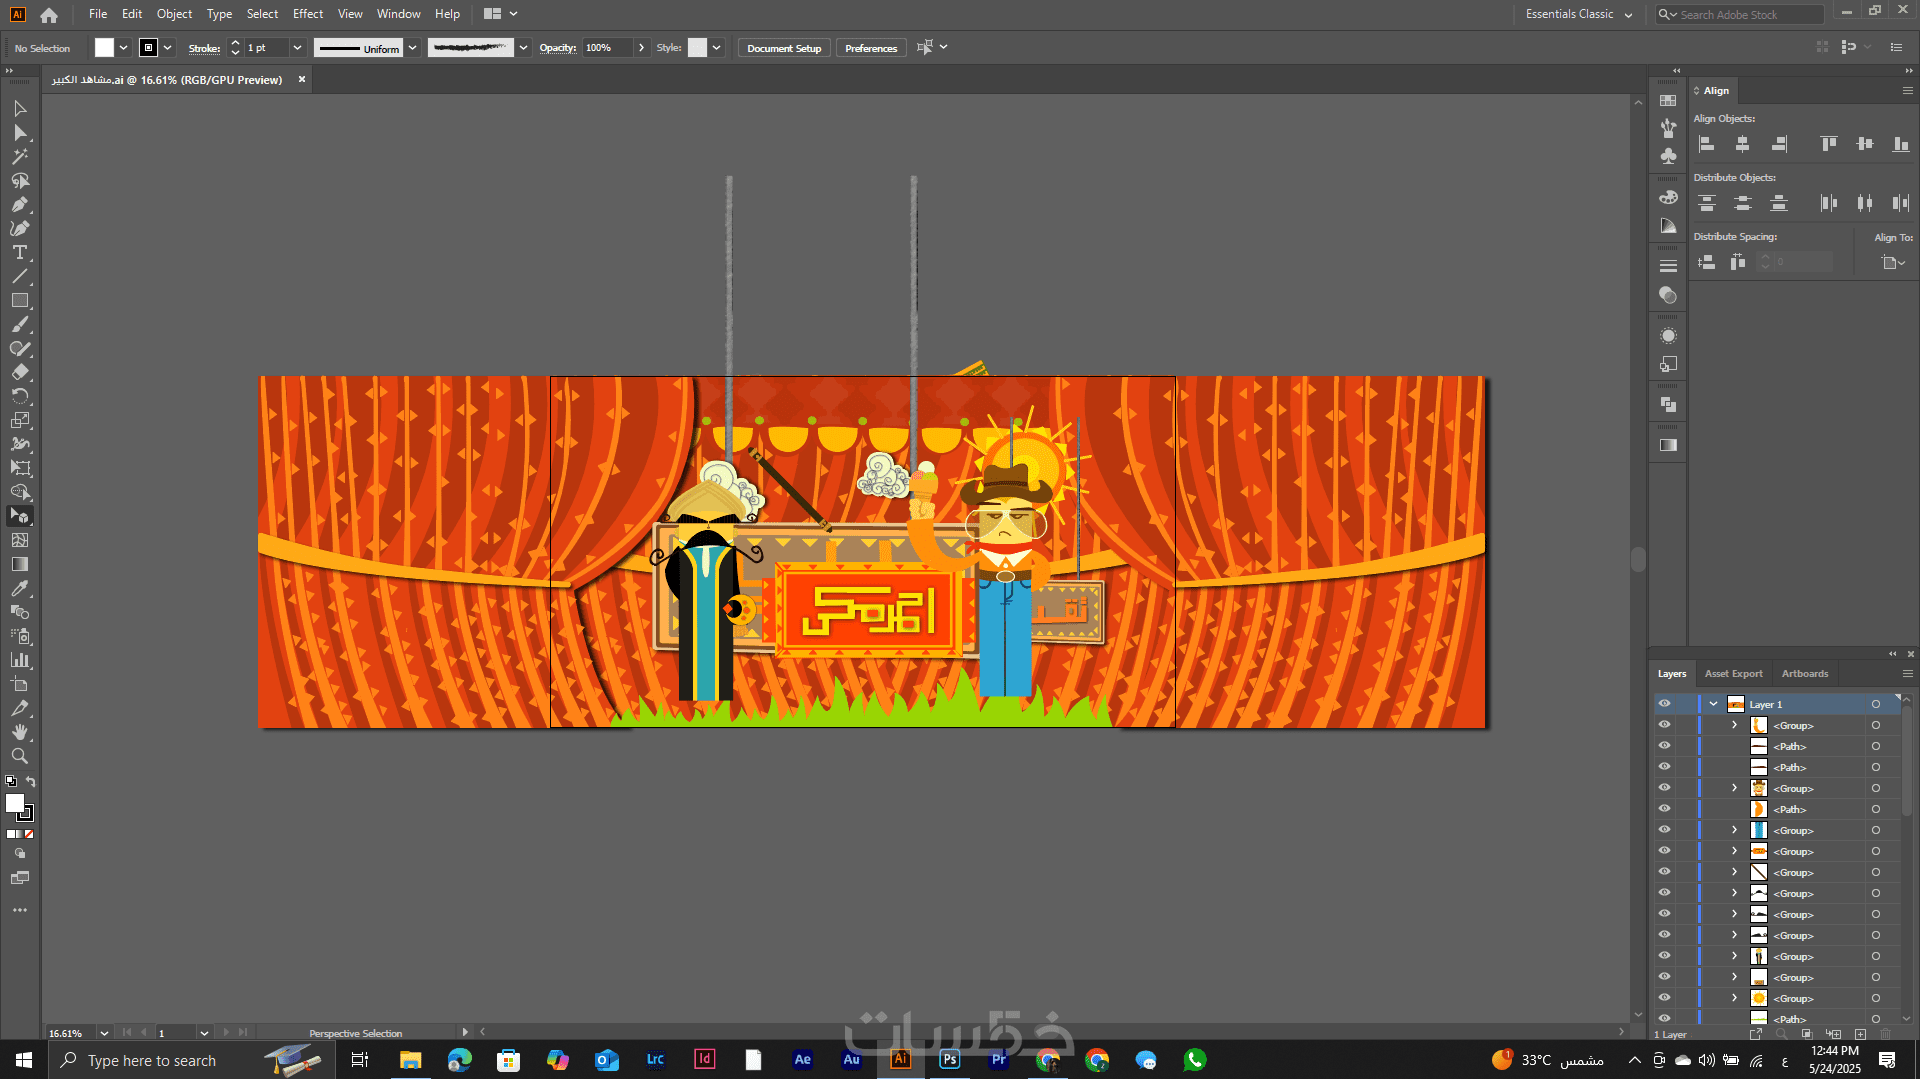Open the Essentials Classic workspace switcher

[x=1579, y=14]
